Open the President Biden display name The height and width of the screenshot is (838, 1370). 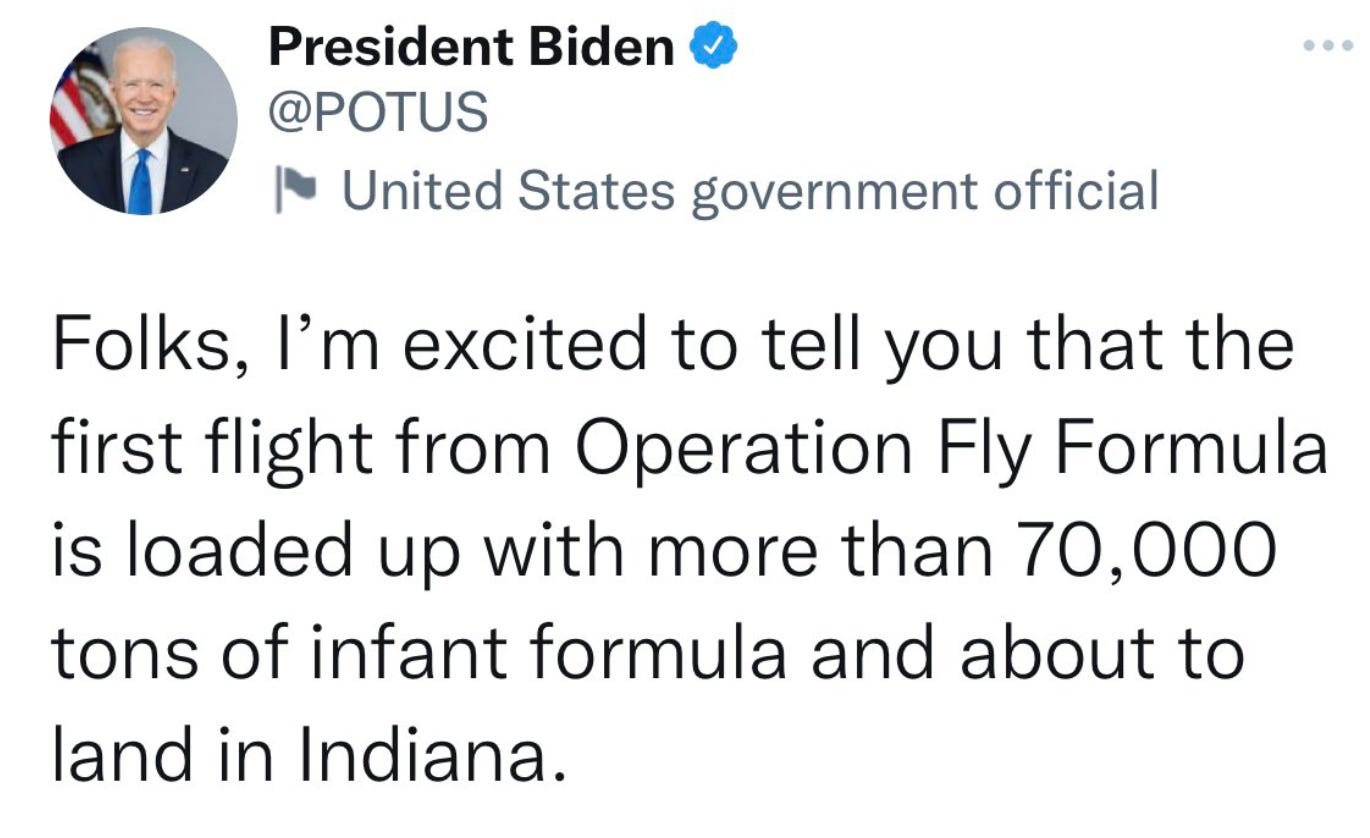471,47
